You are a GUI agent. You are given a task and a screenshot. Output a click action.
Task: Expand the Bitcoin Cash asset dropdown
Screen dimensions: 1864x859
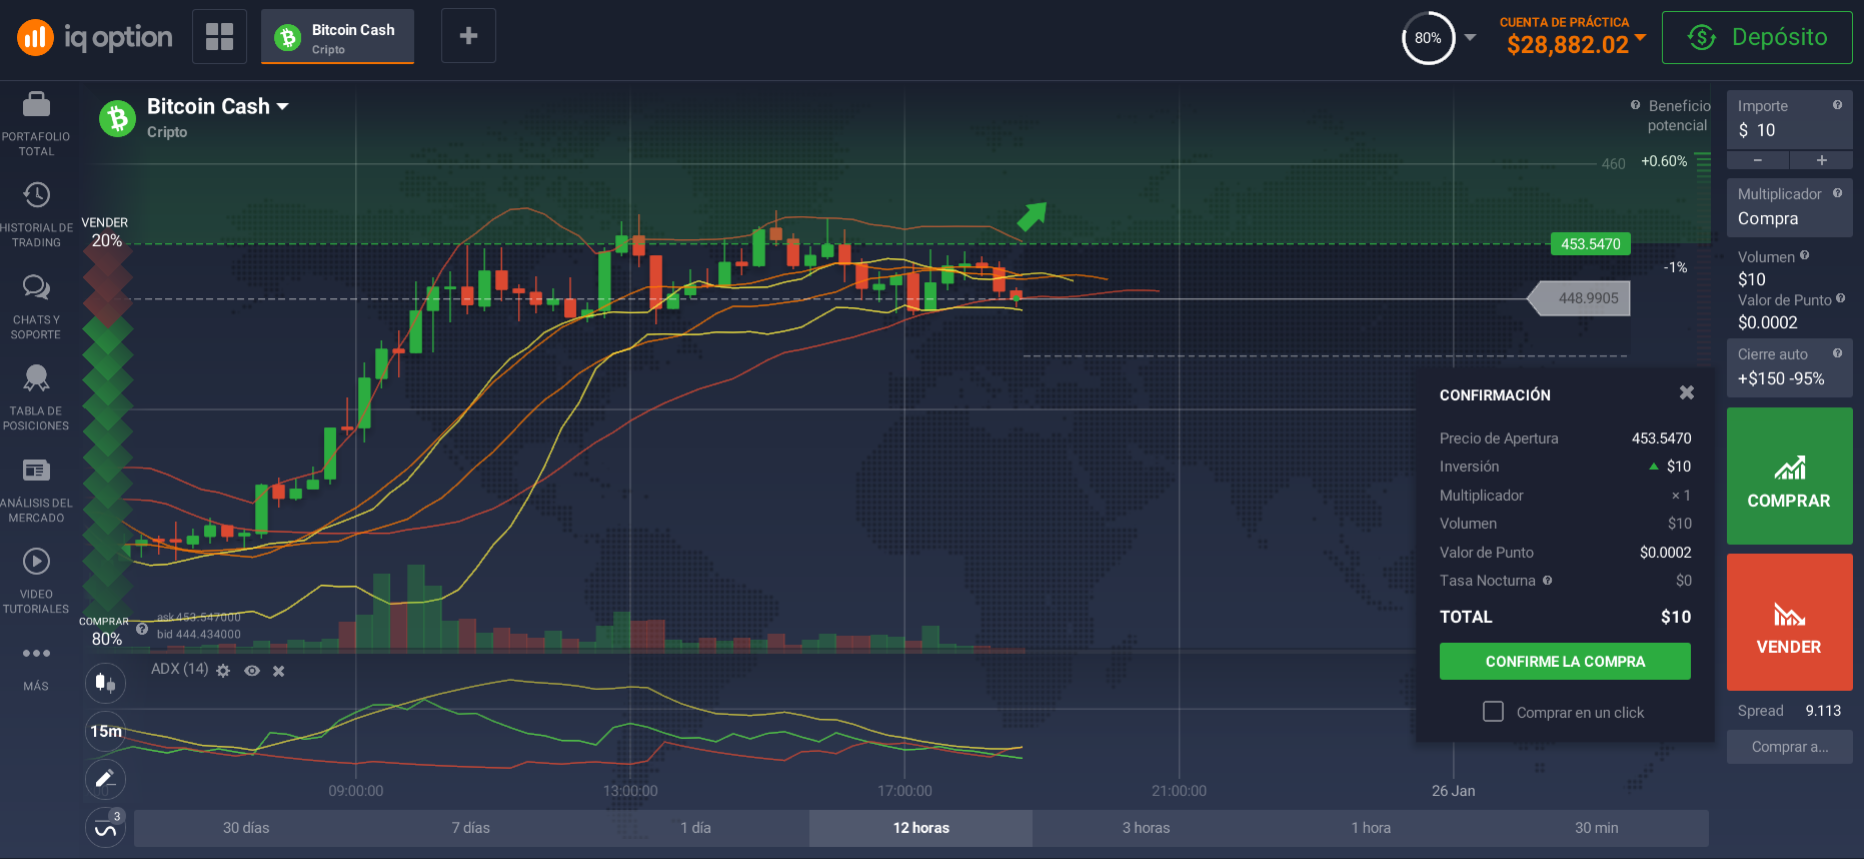[283, 106]
